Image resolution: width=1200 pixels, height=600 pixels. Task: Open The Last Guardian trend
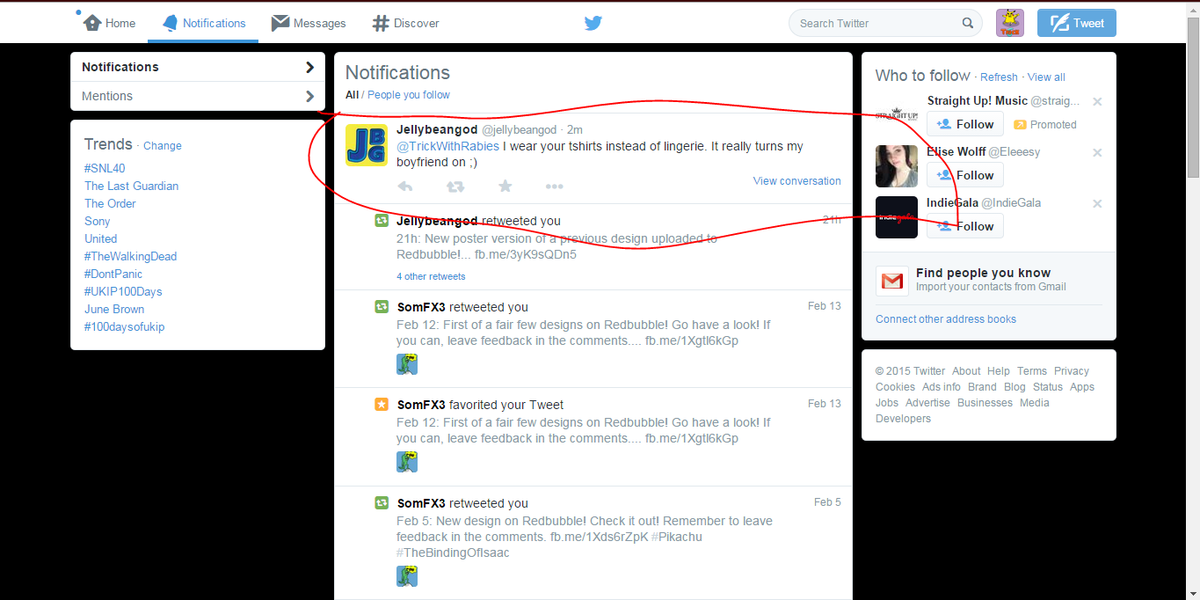point(131,186)
